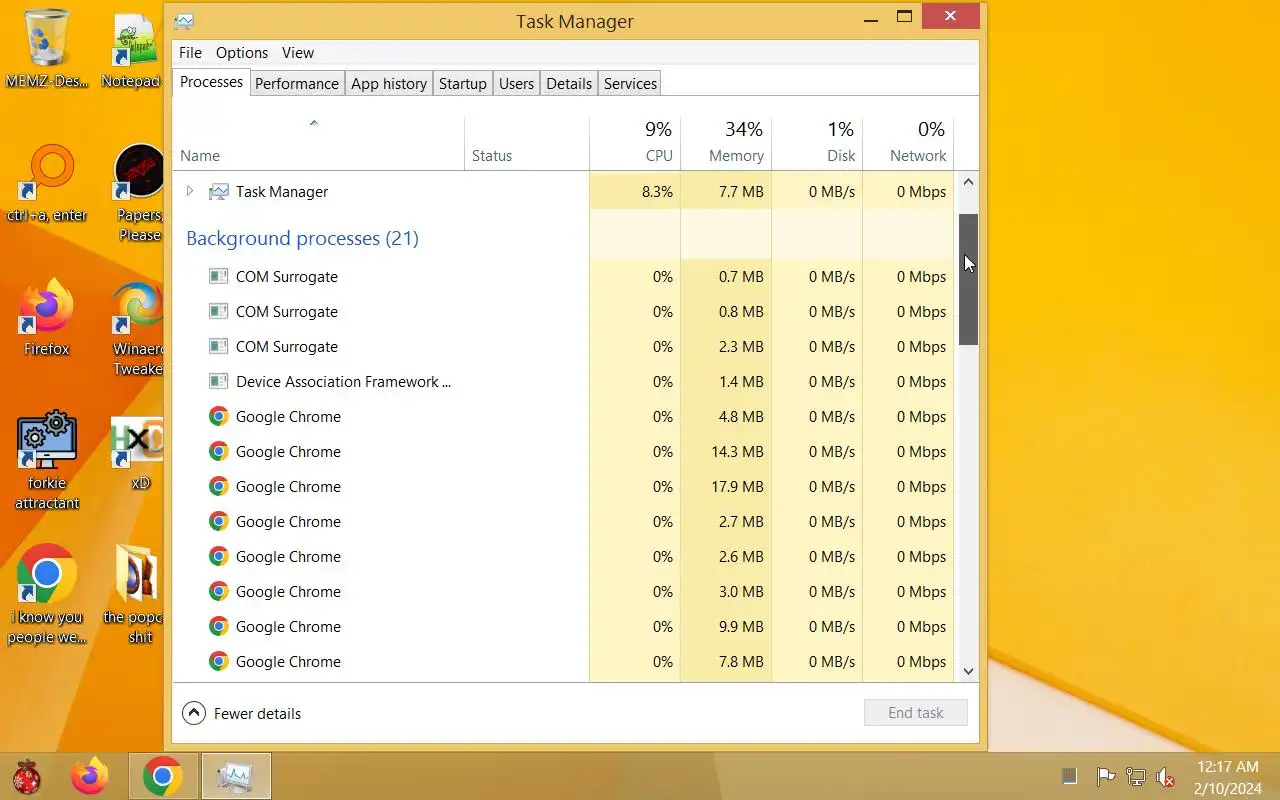Click the Task Manager title bar icon

coord(184,21)
